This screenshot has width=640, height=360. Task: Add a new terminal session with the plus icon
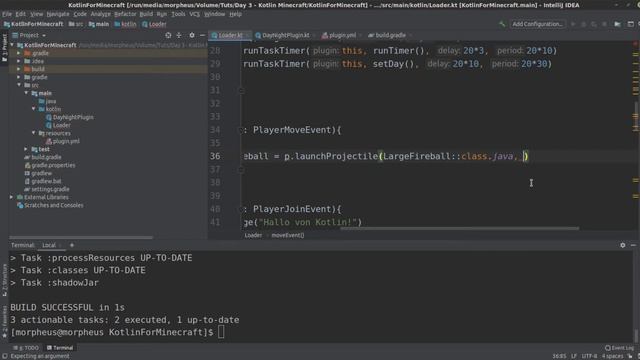pyautogui.click(x=72, y=245)
